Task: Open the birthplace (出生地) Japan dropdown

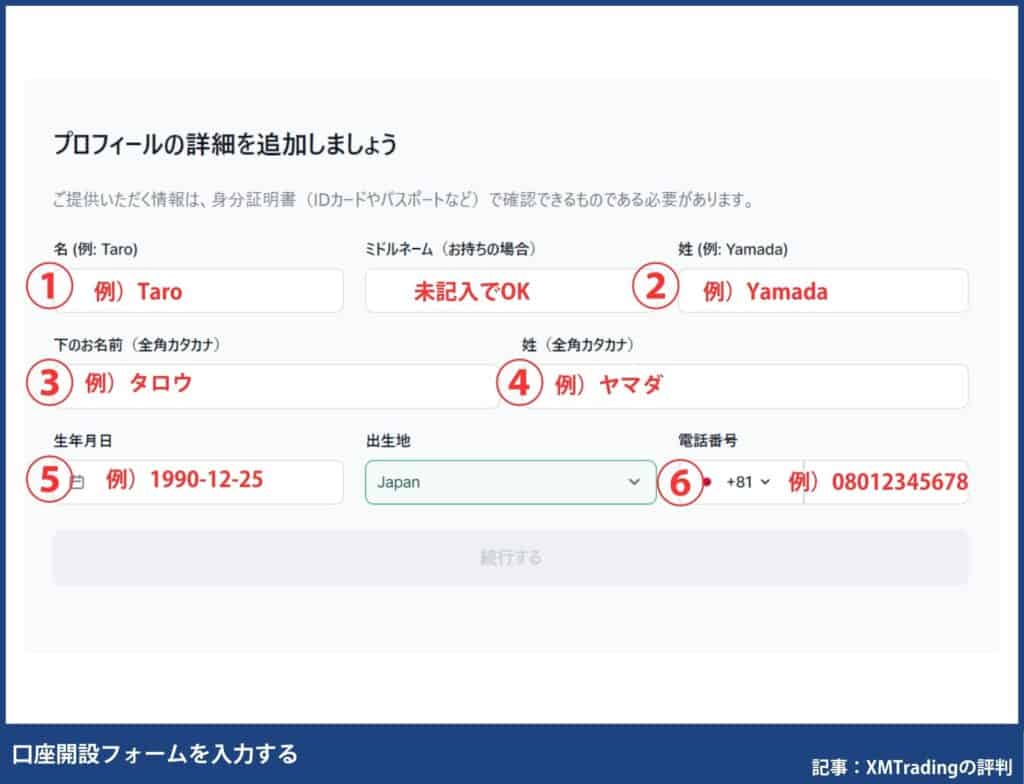Action: [511, 482]
